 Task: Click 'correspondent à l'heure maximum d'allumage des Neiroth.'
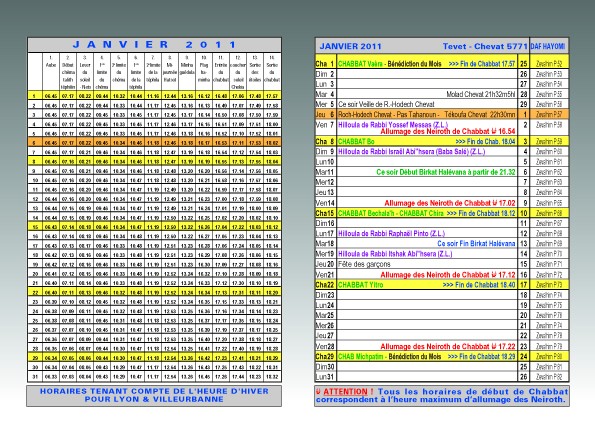441,400
